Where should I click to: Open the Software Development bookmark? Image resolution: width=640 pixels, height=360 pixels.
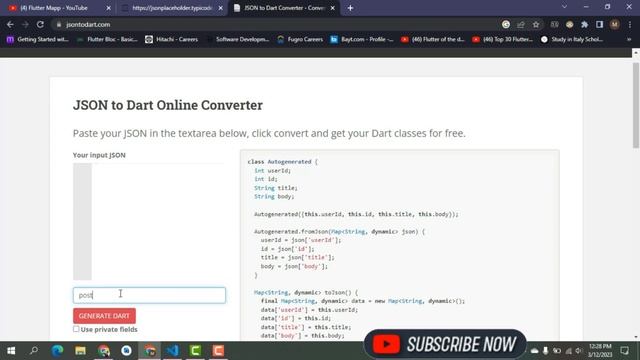(x=238, y=40)
